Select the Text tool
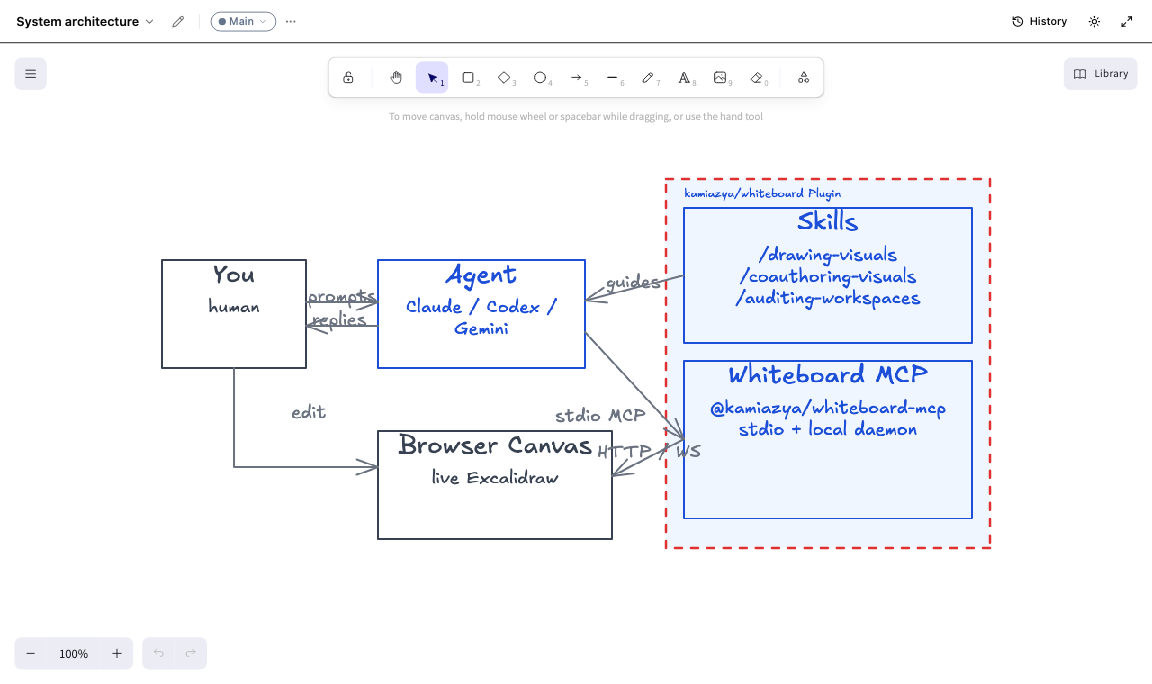1152x684 pixels. click(684, 78)
